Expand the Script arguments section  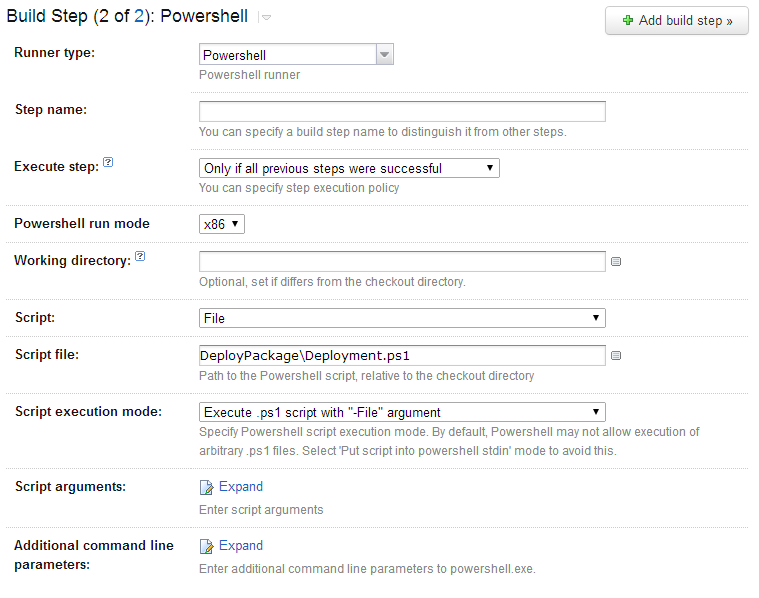tap(241, 487)
